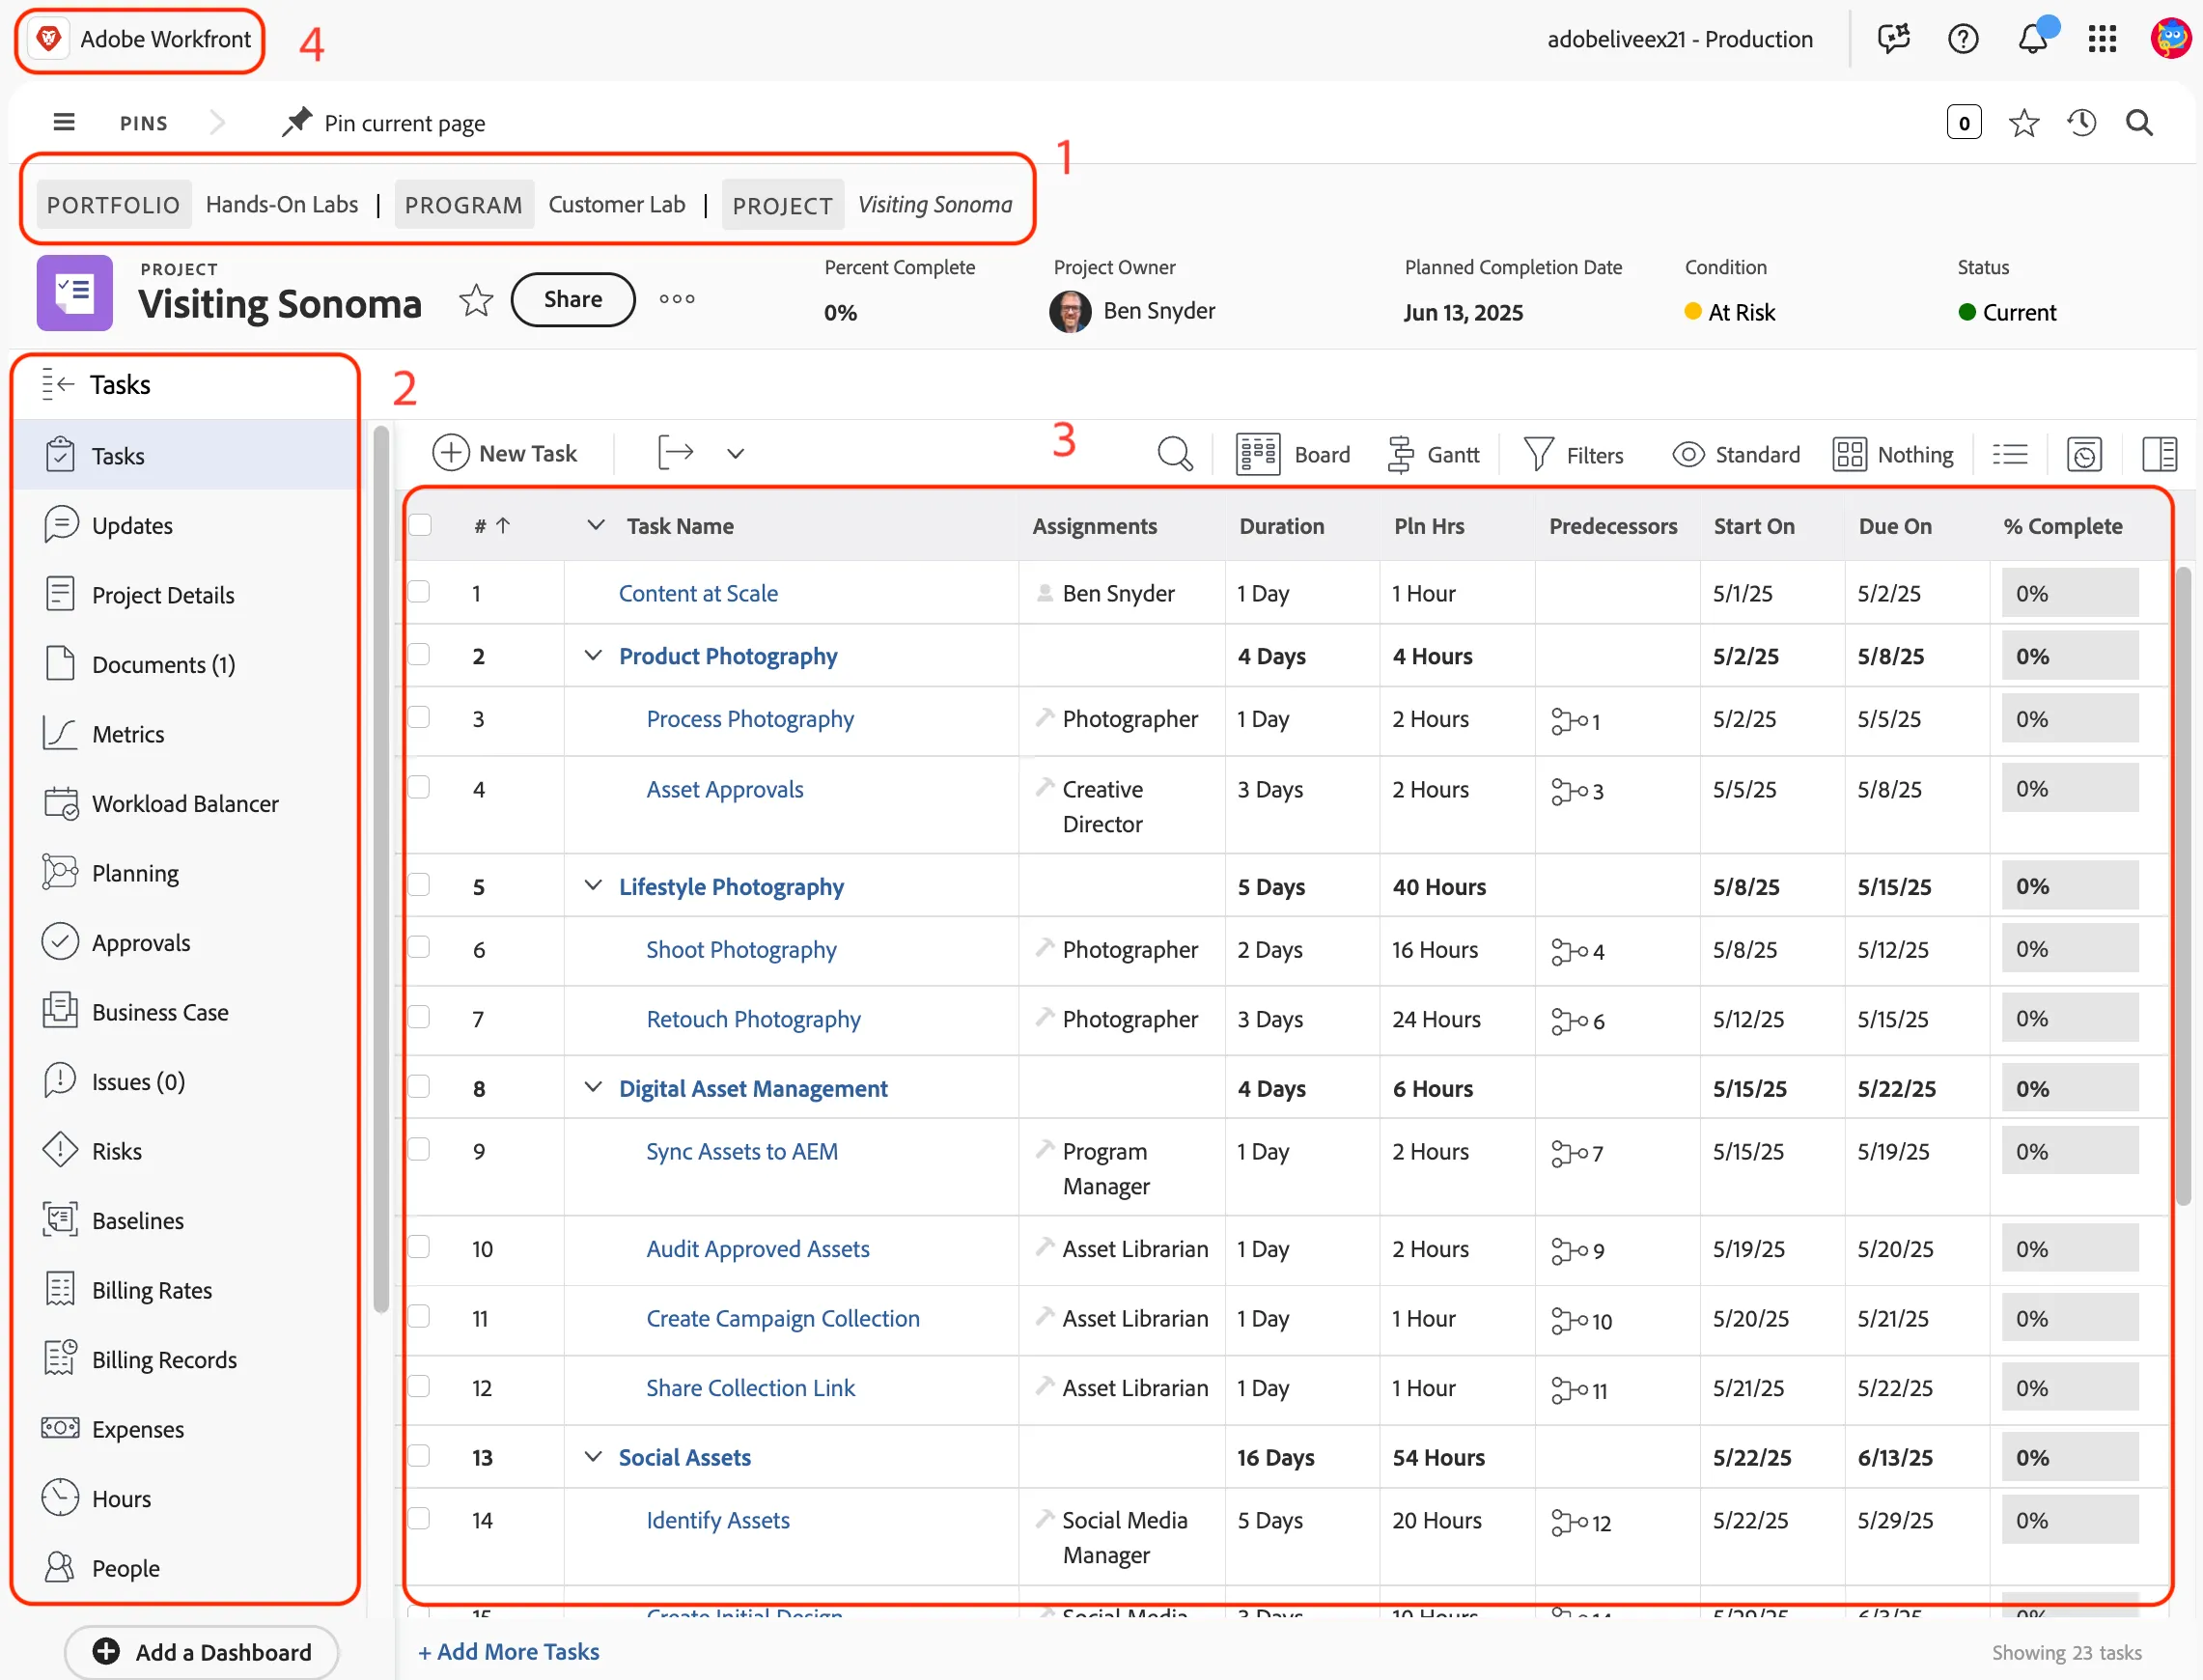Collapse the Social Assets parent task
The image size is (2203, 1680).
coord(593,1457)
